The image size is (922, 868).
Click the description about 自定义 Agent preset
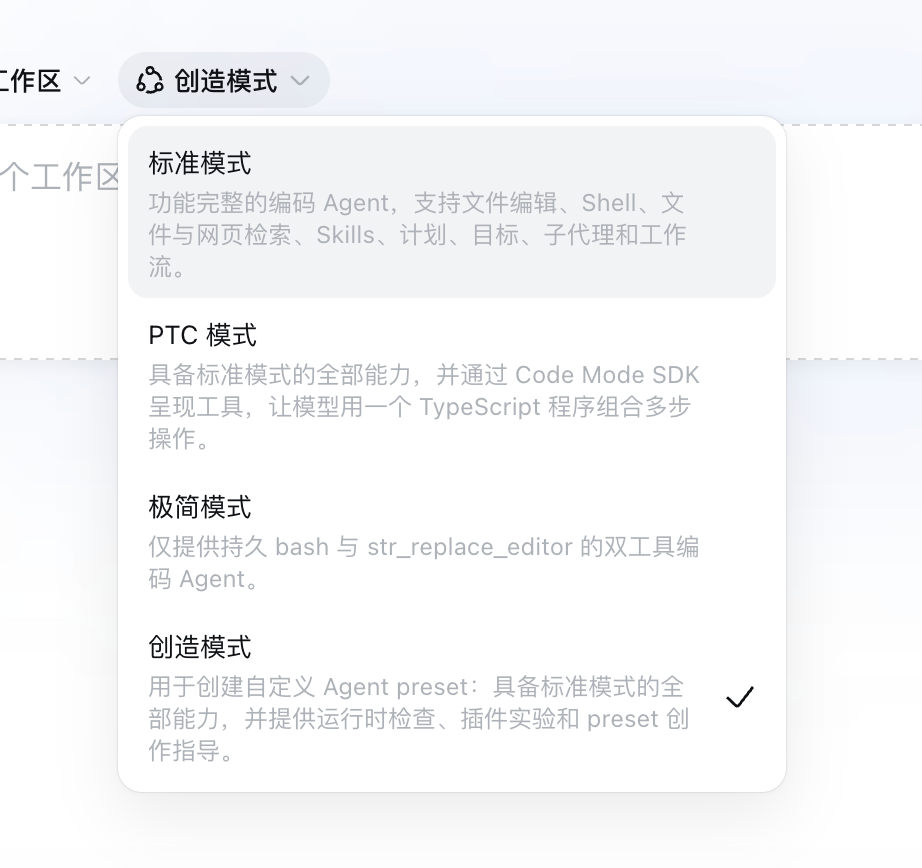(x=418, y=719)
